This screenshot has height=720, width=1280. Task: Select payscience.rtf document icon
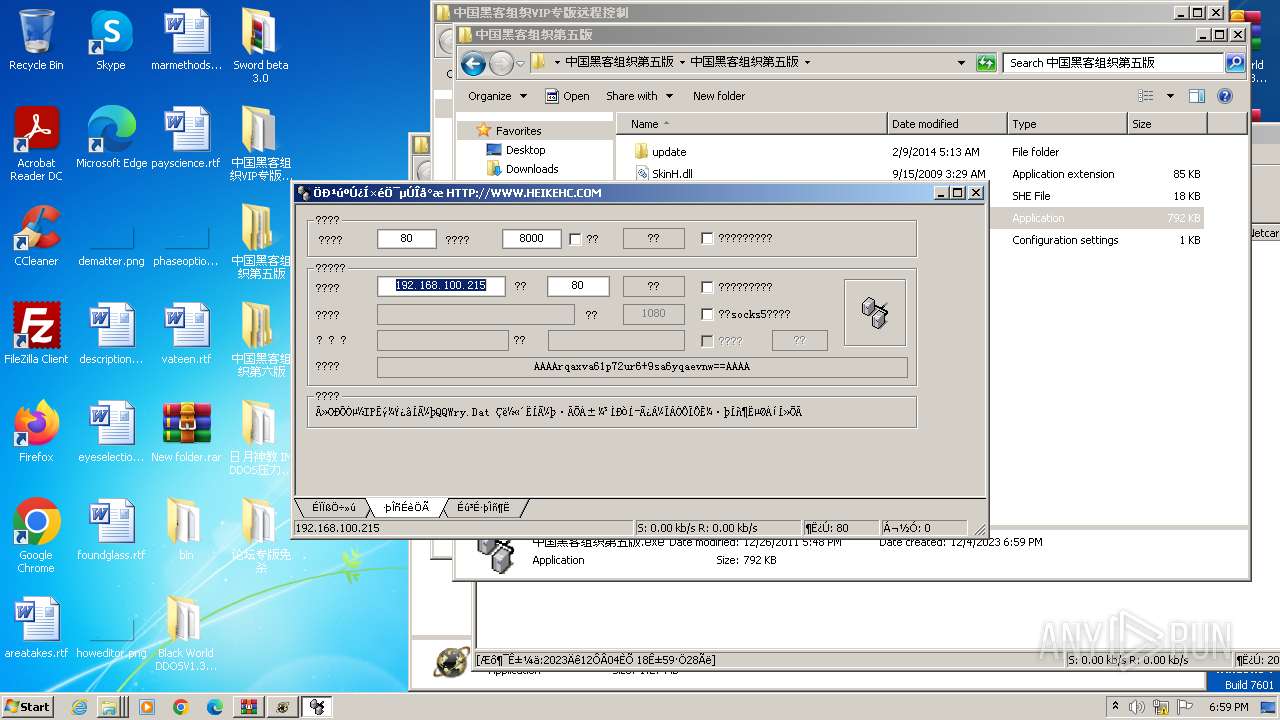(186, 137)
